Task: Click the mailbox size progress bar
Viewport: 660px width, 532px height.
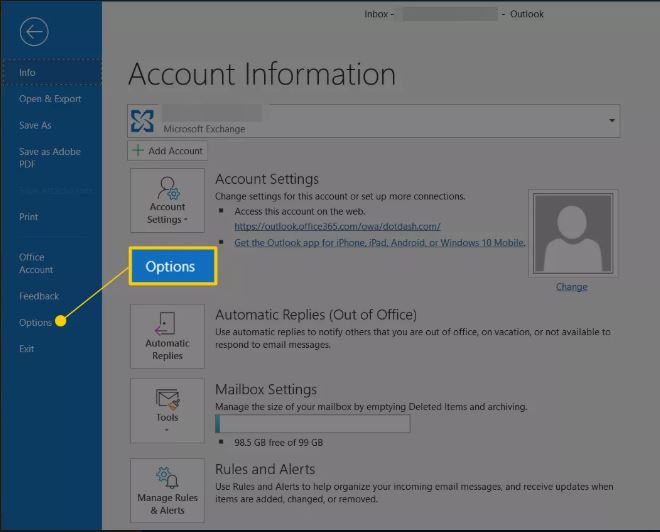Action: pyautogui.click(x=313, y=424)
